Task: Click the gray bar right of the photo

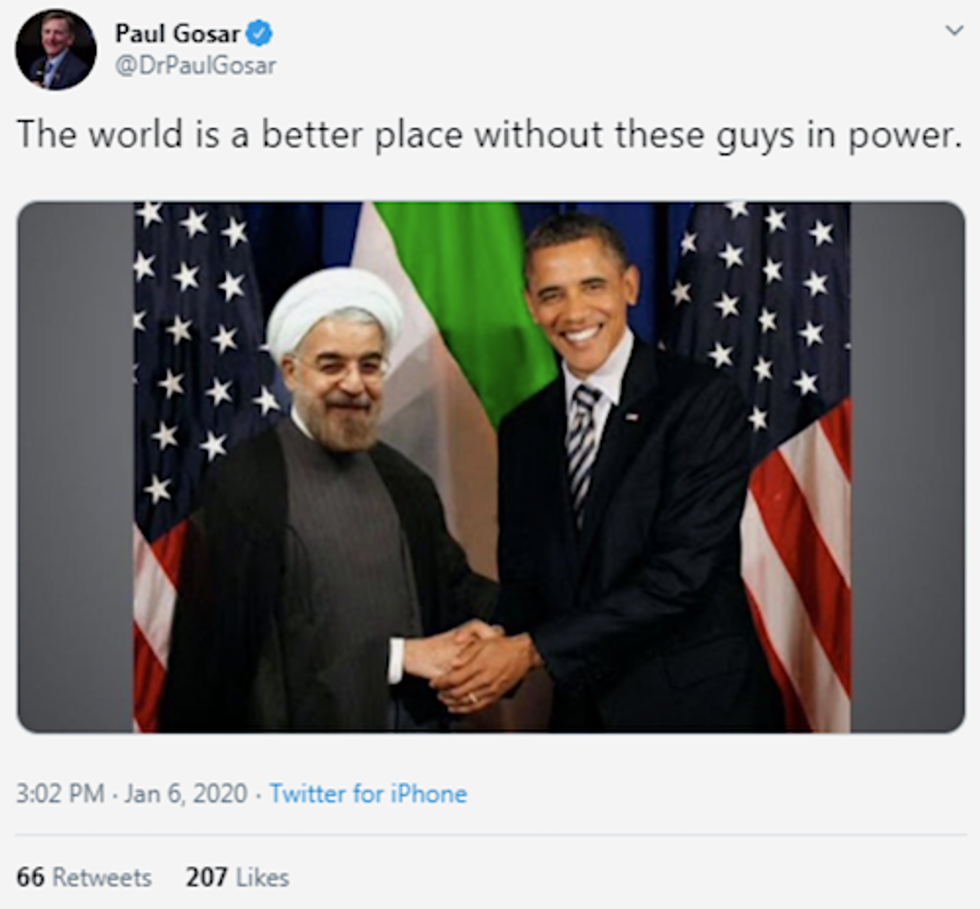Action: [907, 466]
